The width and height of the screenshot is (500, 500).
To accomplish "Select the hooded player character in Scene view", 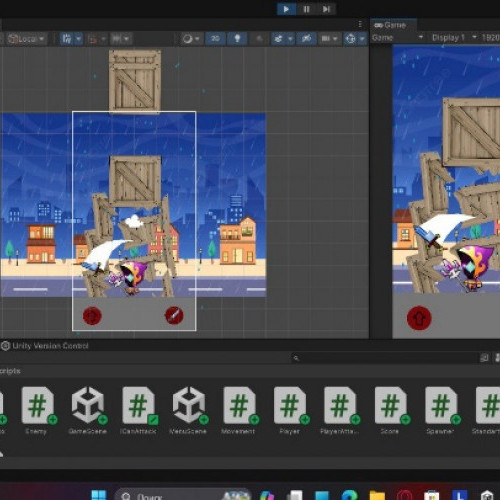I will click(x=133, y=277).
